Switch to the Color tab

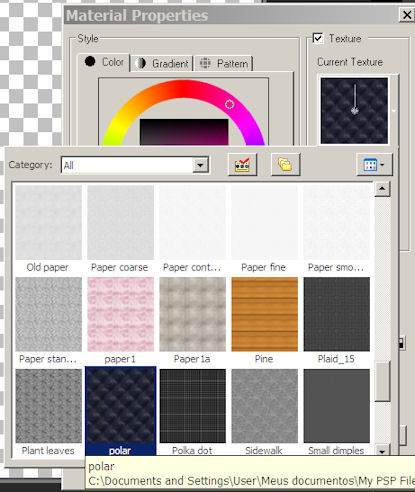104,62
